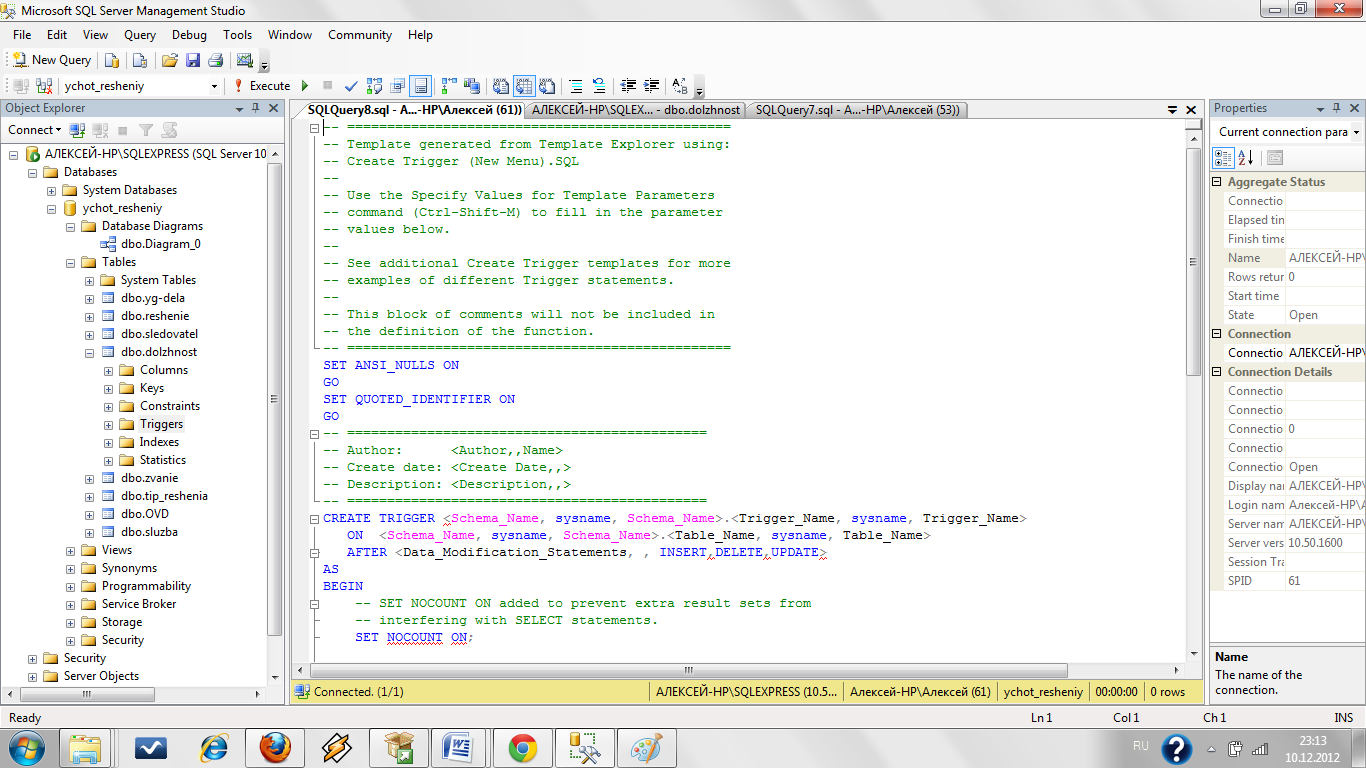
Task: Open the Current connection parameters dropdown
Action: [x=1356, y=132]
